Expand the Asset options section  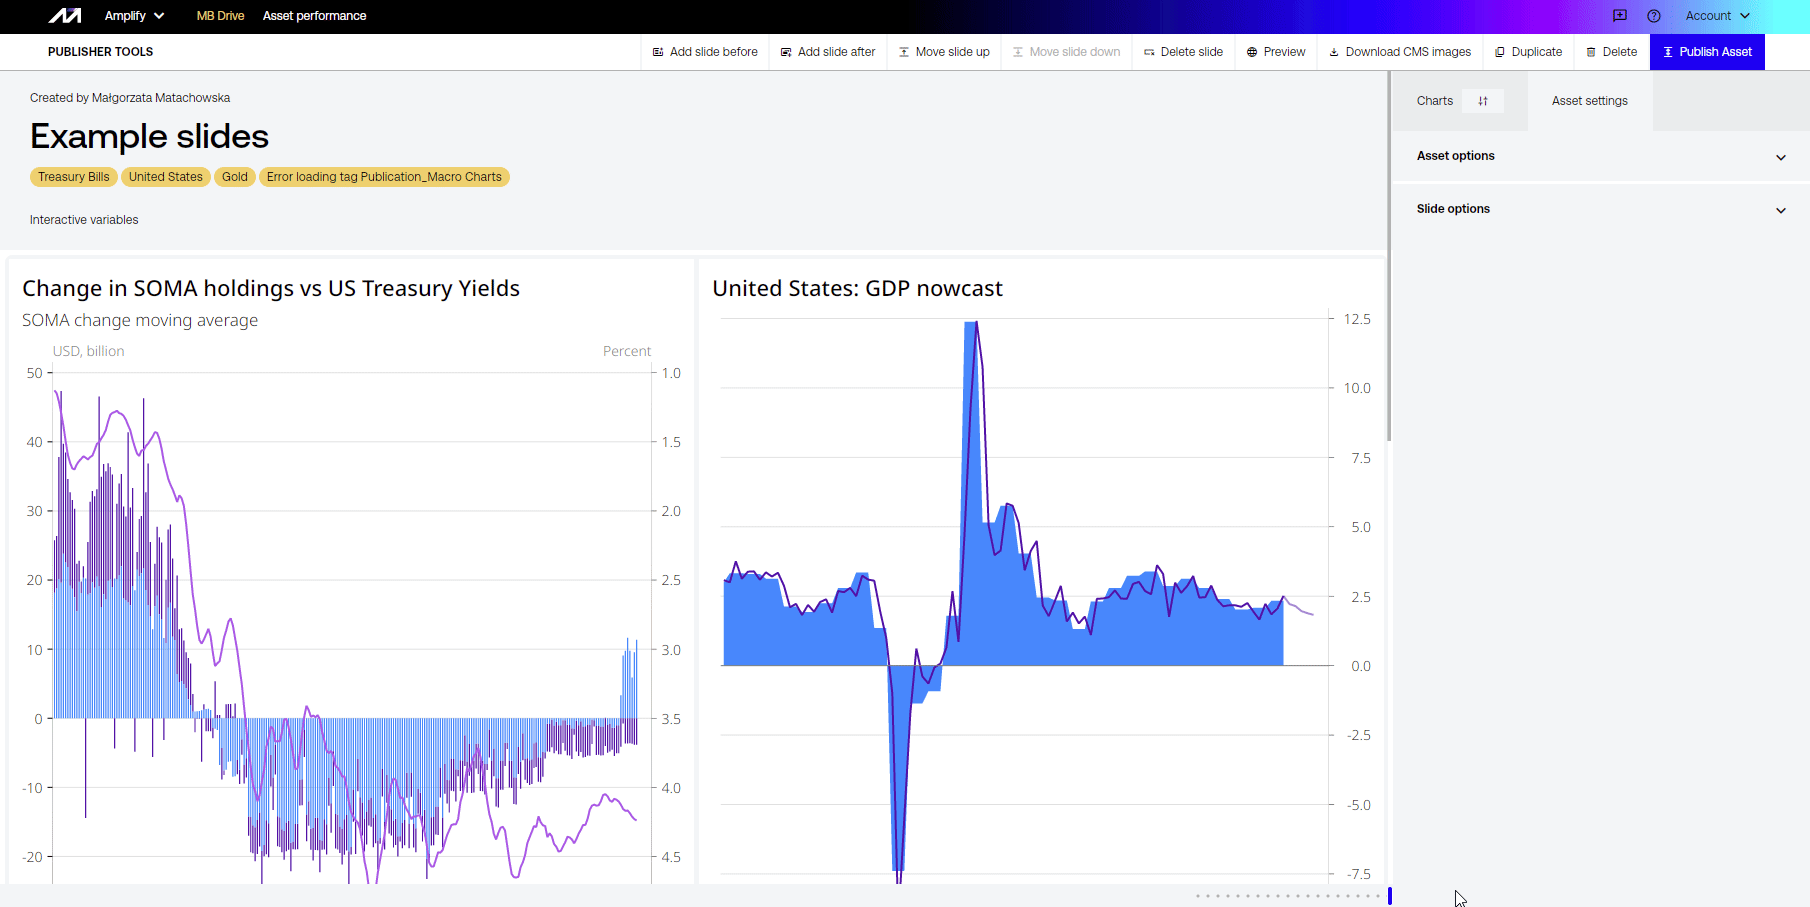[1600, 156]
